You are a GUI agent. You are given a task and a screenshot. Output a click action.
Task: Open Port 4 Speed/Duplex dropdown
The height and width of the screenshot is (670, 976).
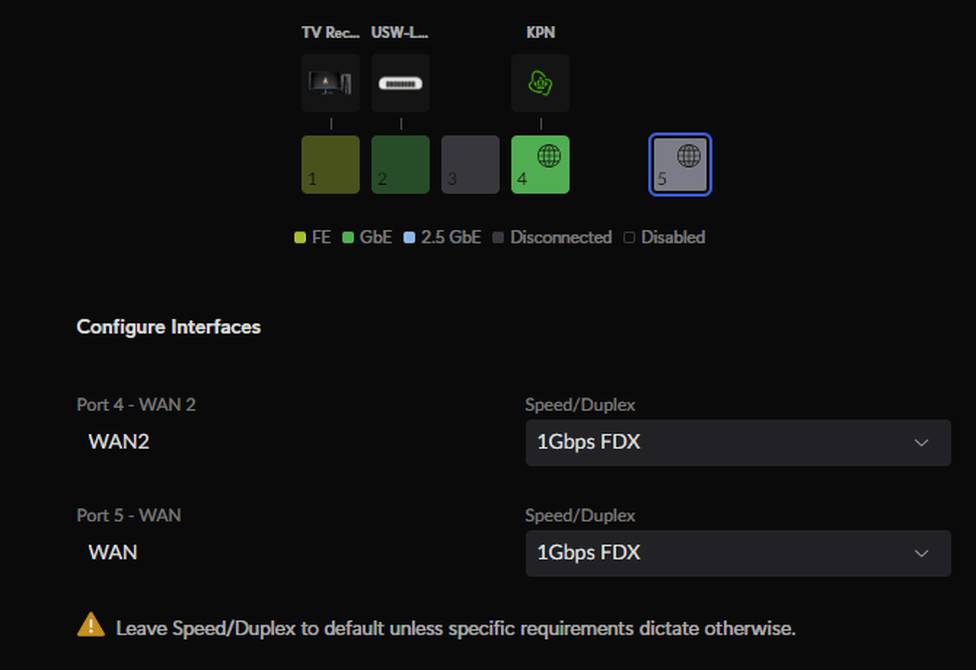tap(738, 442)
